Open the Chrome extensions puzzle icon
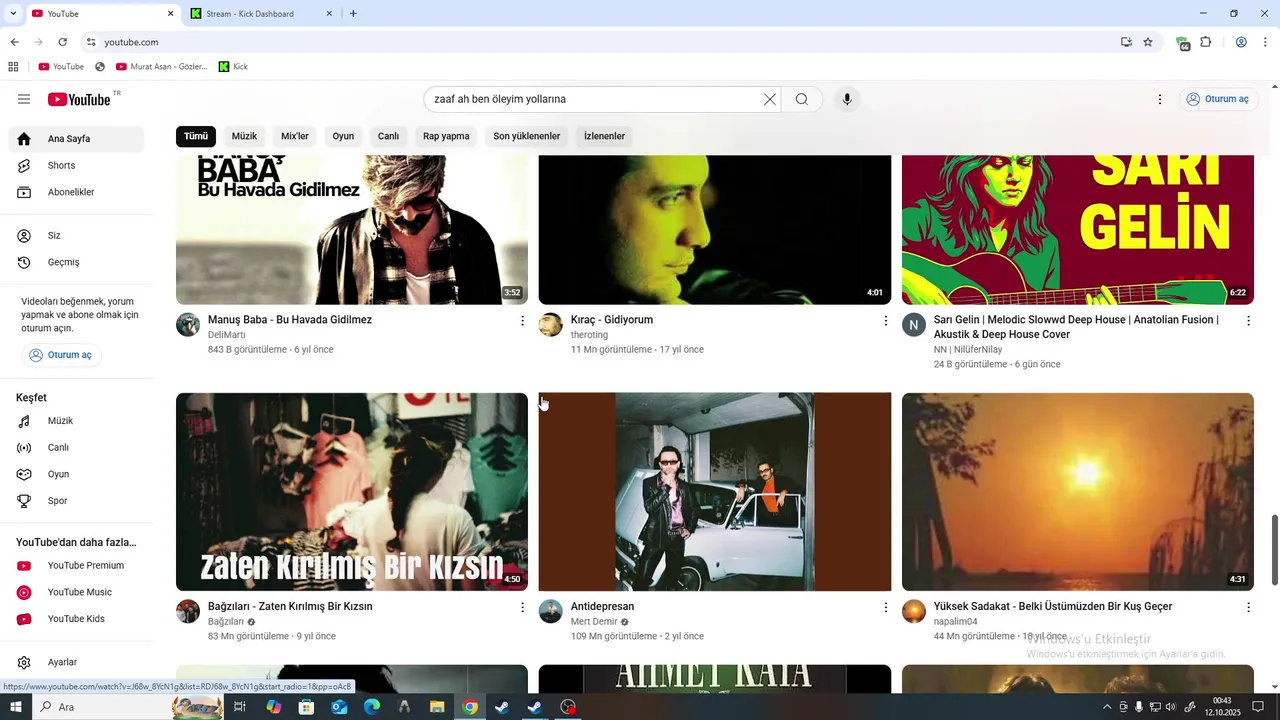 click(1206, 42)
